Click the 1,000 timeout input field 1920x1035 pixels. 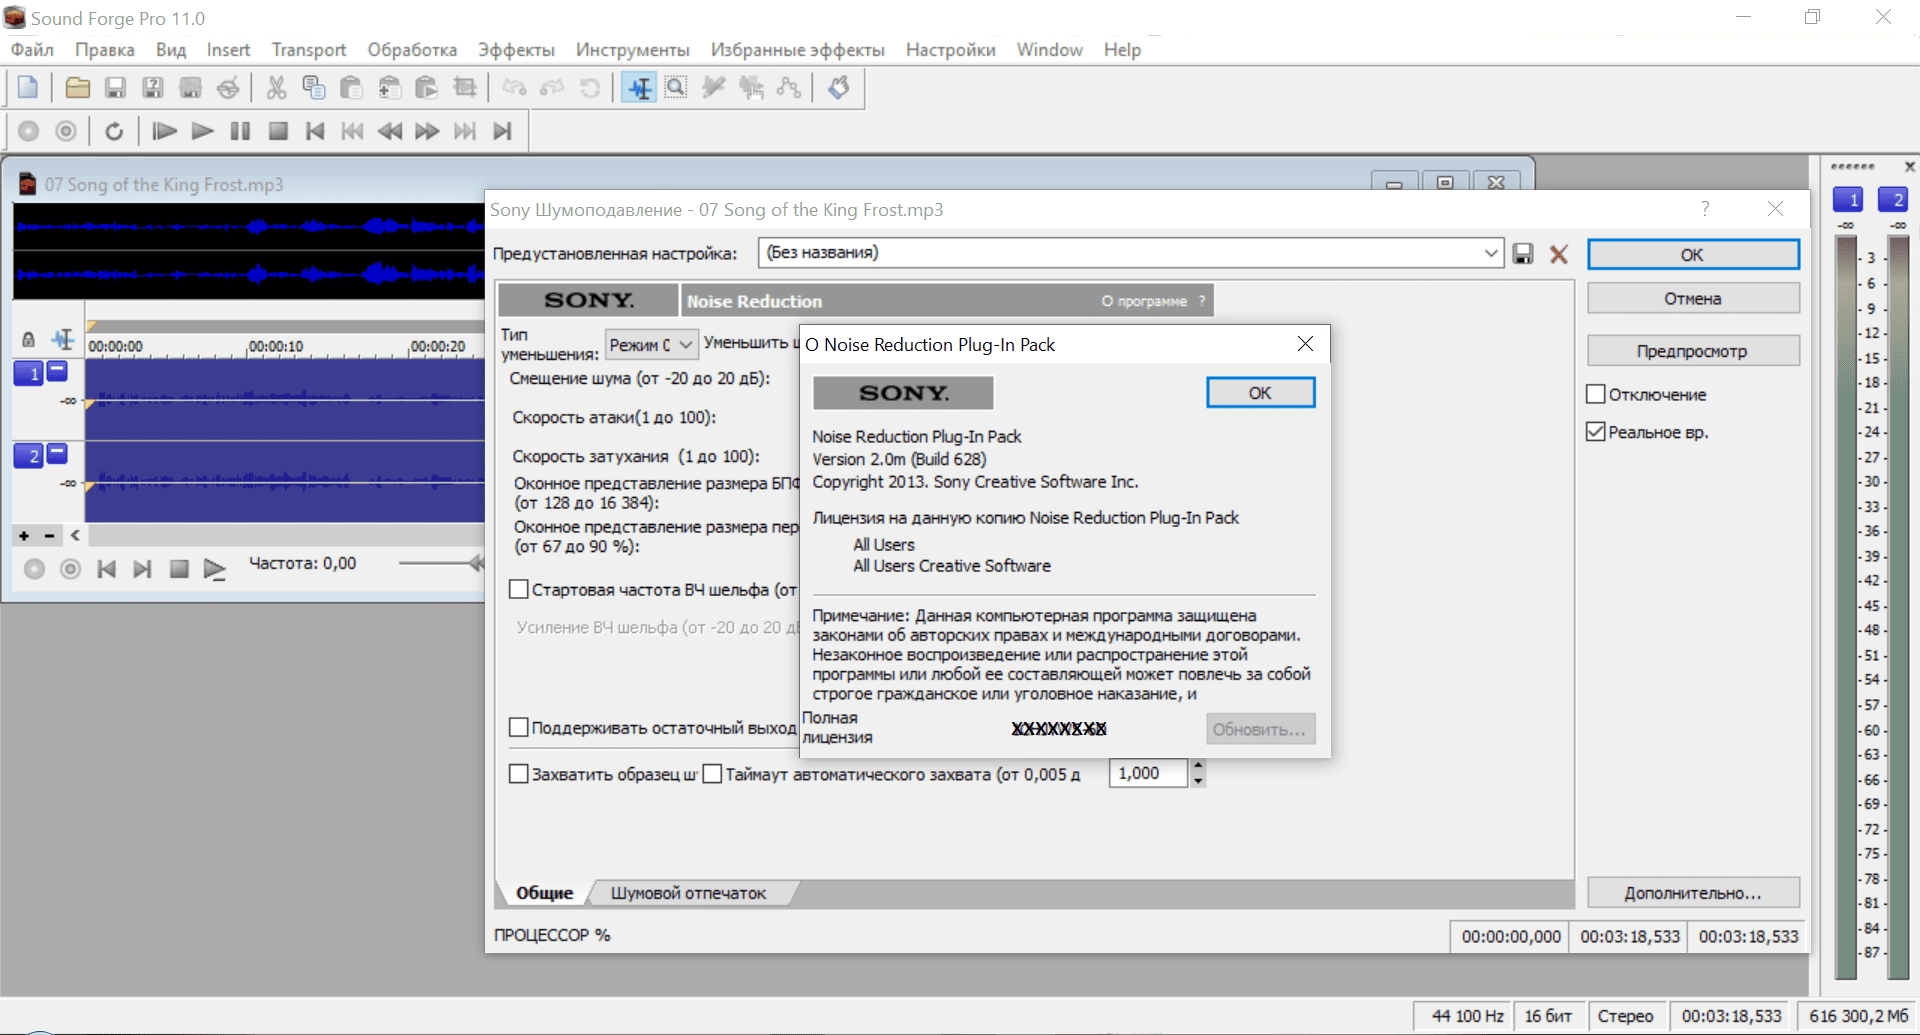point(1147,773)
